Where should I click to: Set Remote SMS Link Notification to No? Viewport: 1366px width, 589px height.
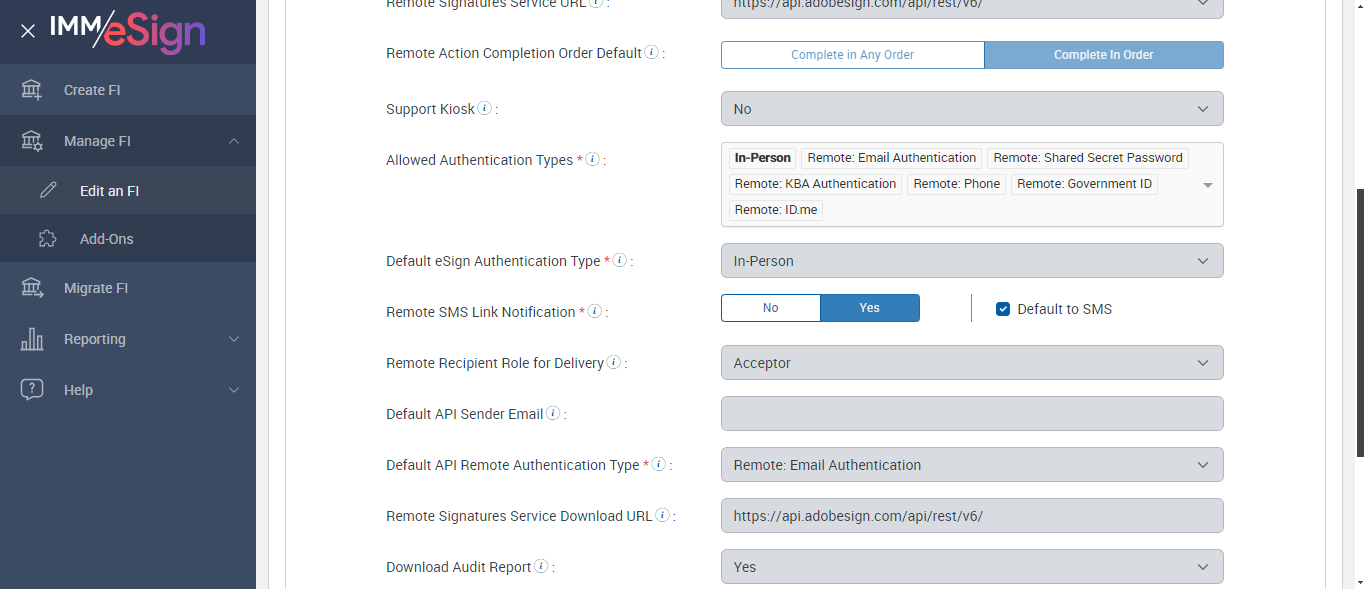[x=770, y=308]
